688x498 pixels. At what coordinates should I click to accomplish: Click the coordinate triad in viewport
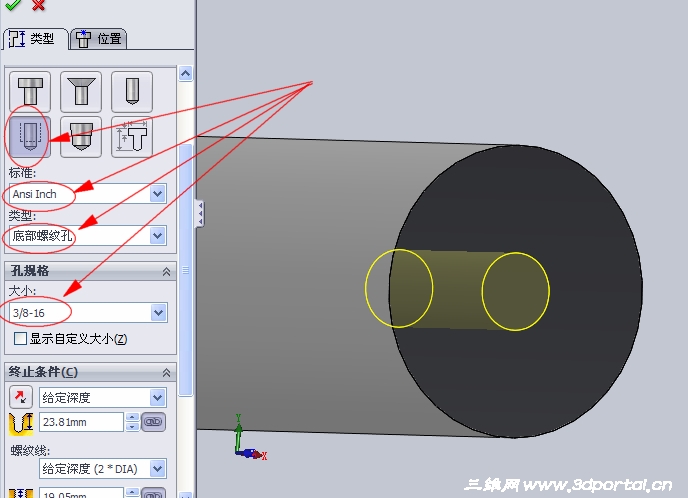pos(249,438)
